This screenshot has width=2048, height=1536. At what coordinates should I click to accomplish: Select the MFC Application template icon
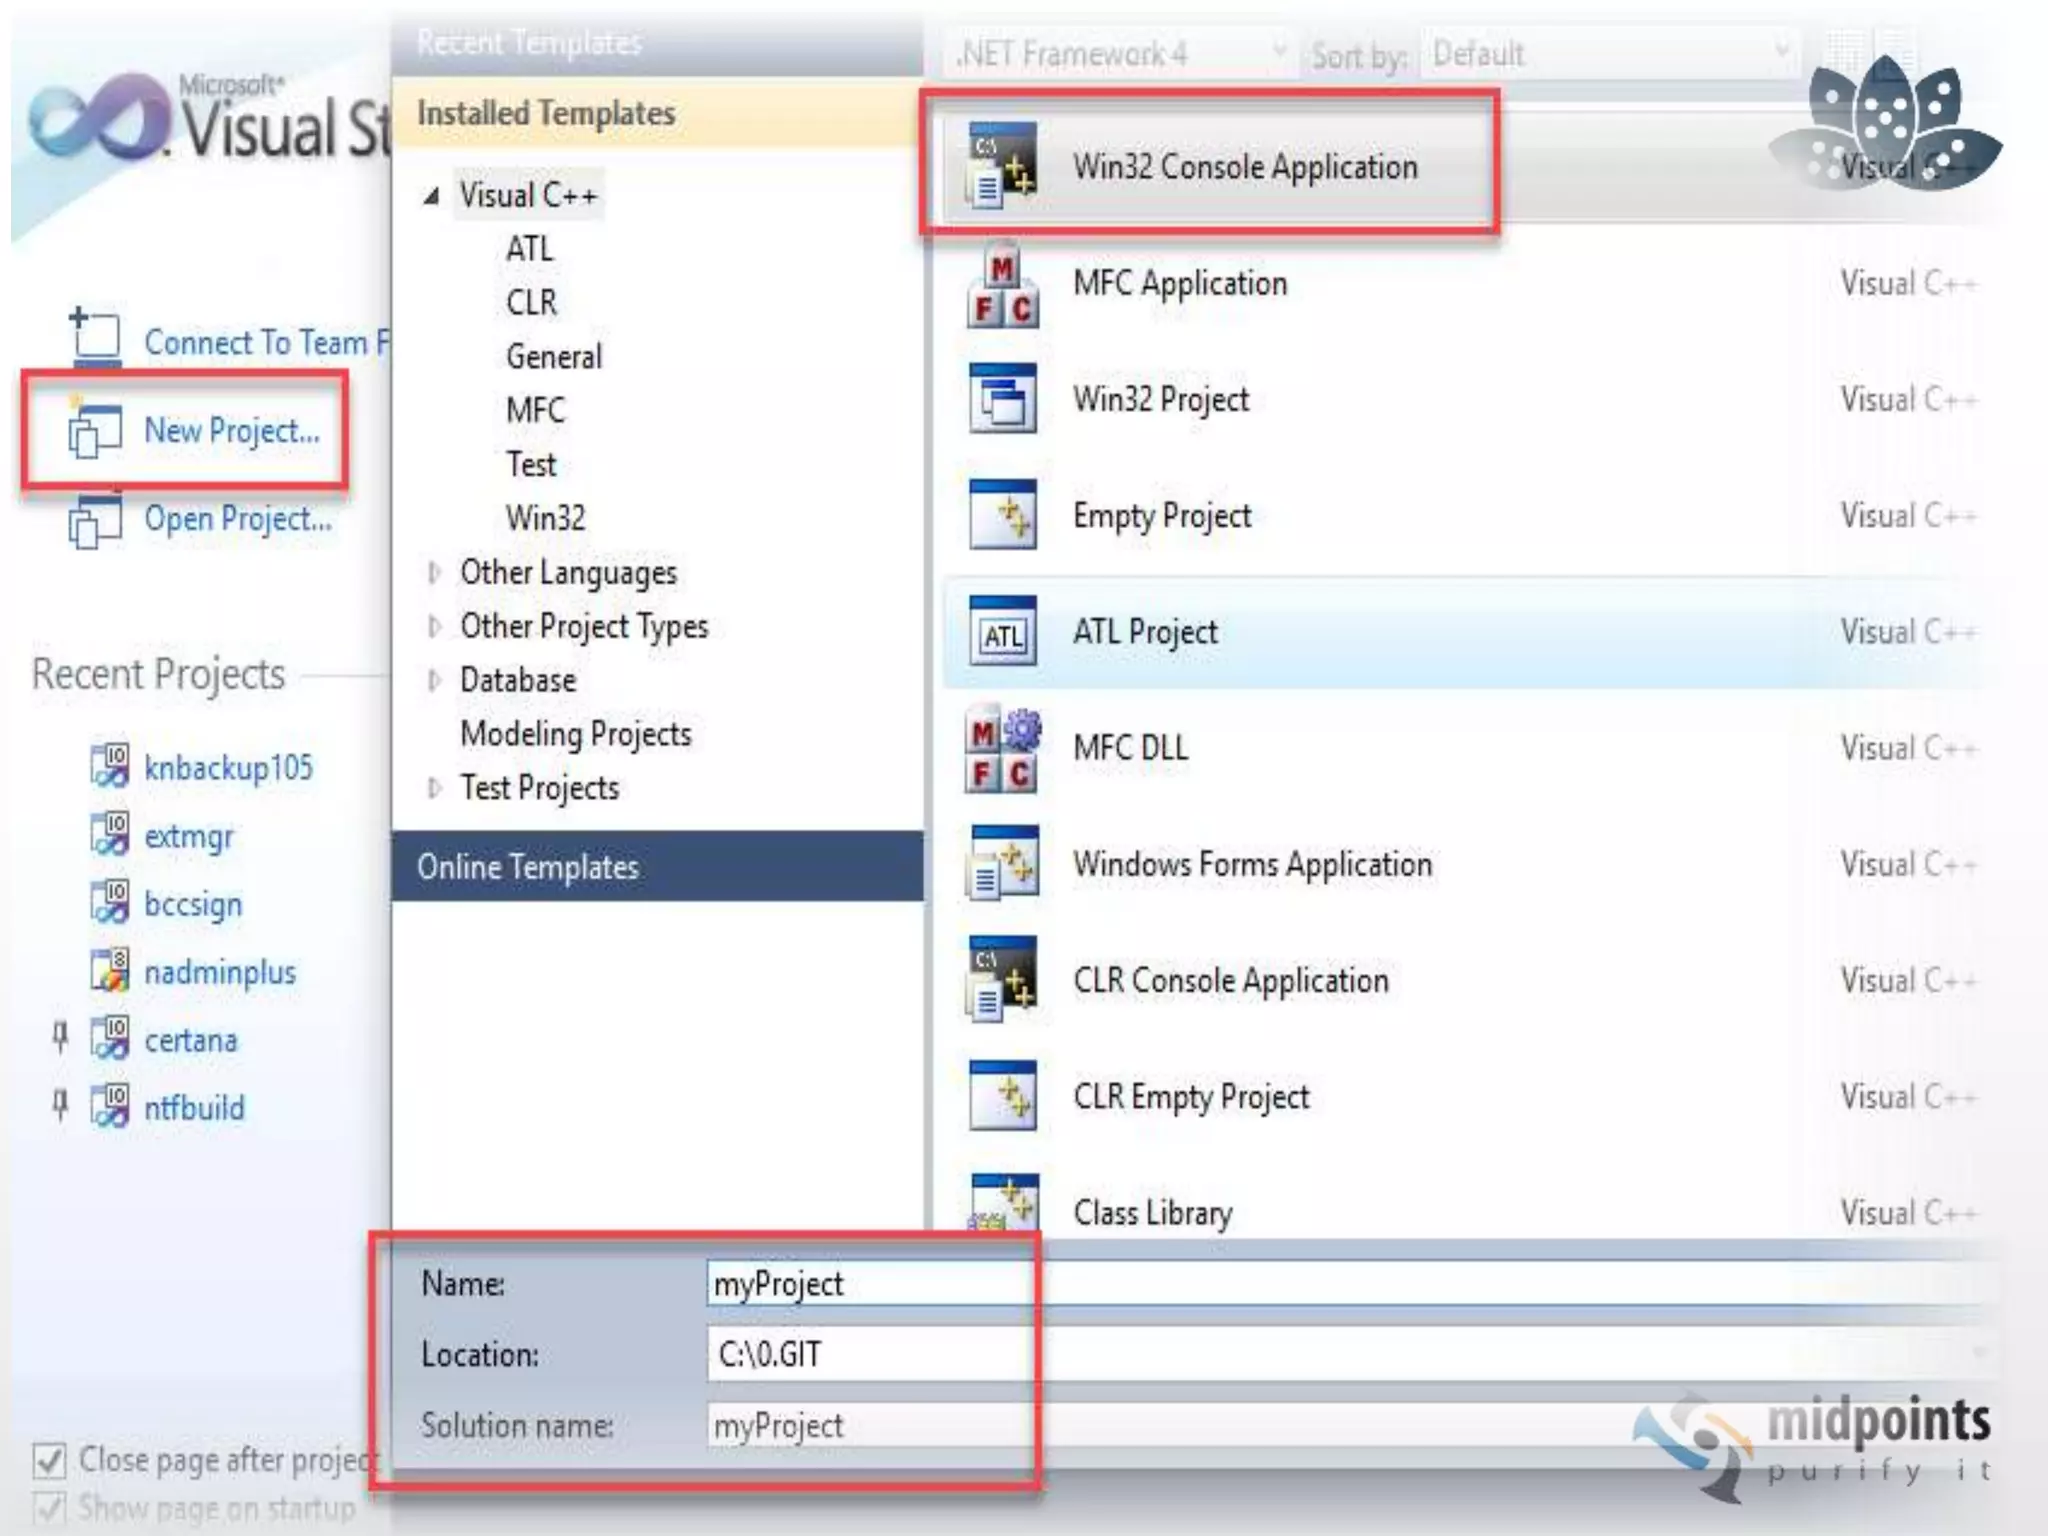pos(1003,286)
